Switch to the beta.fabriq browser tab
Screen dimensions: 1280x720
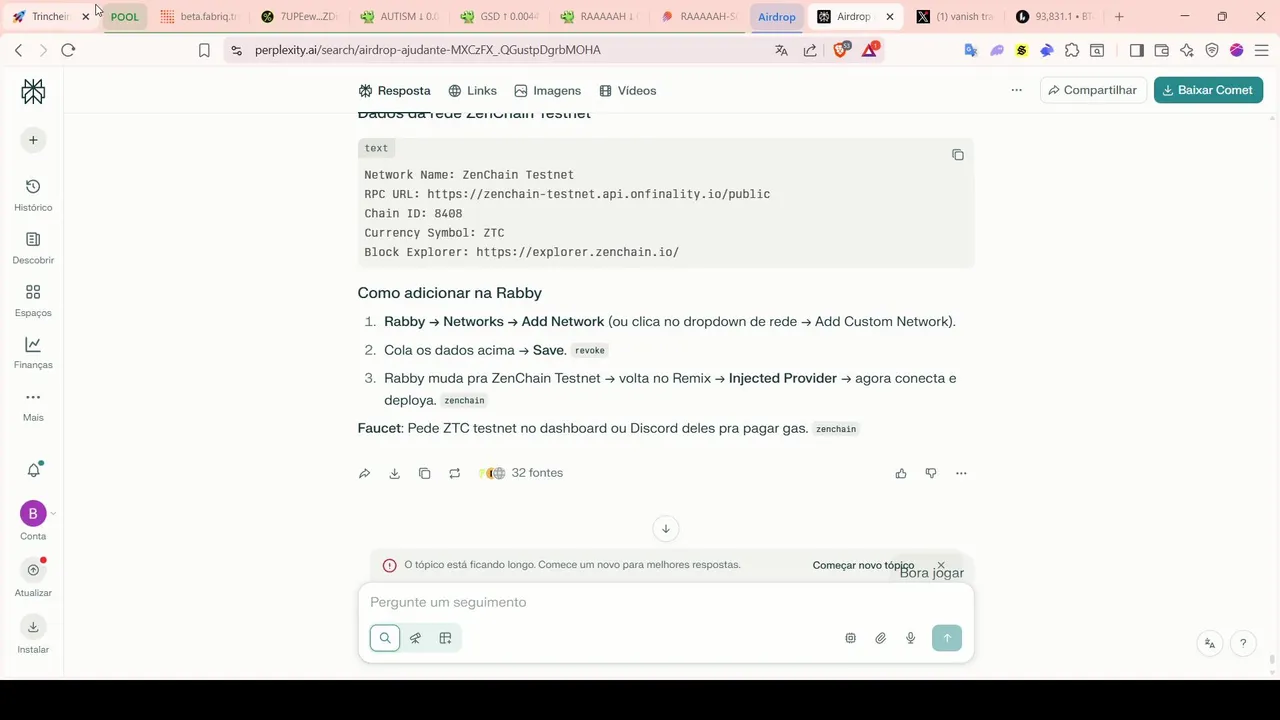point(199,17)
